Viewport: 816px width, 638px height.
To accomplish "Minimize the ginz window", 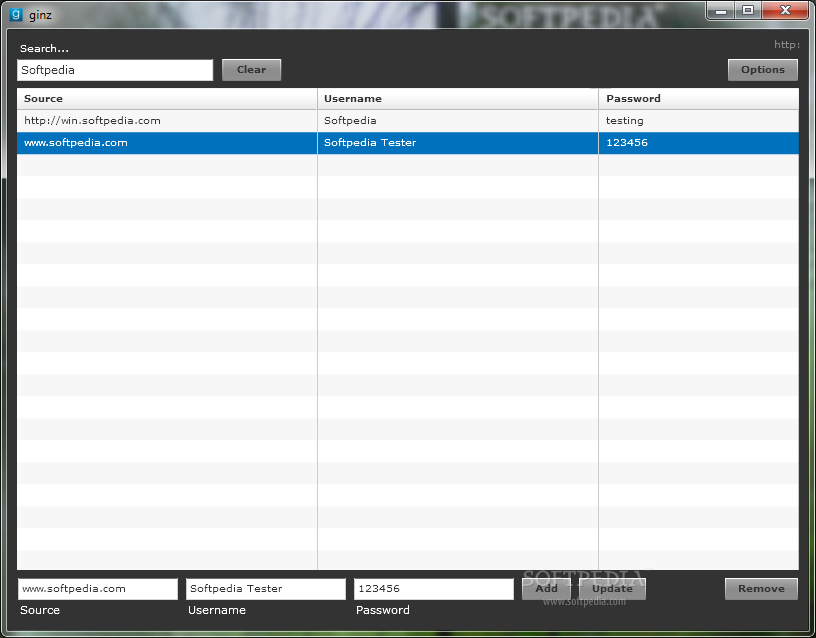I will pos(721,10).
